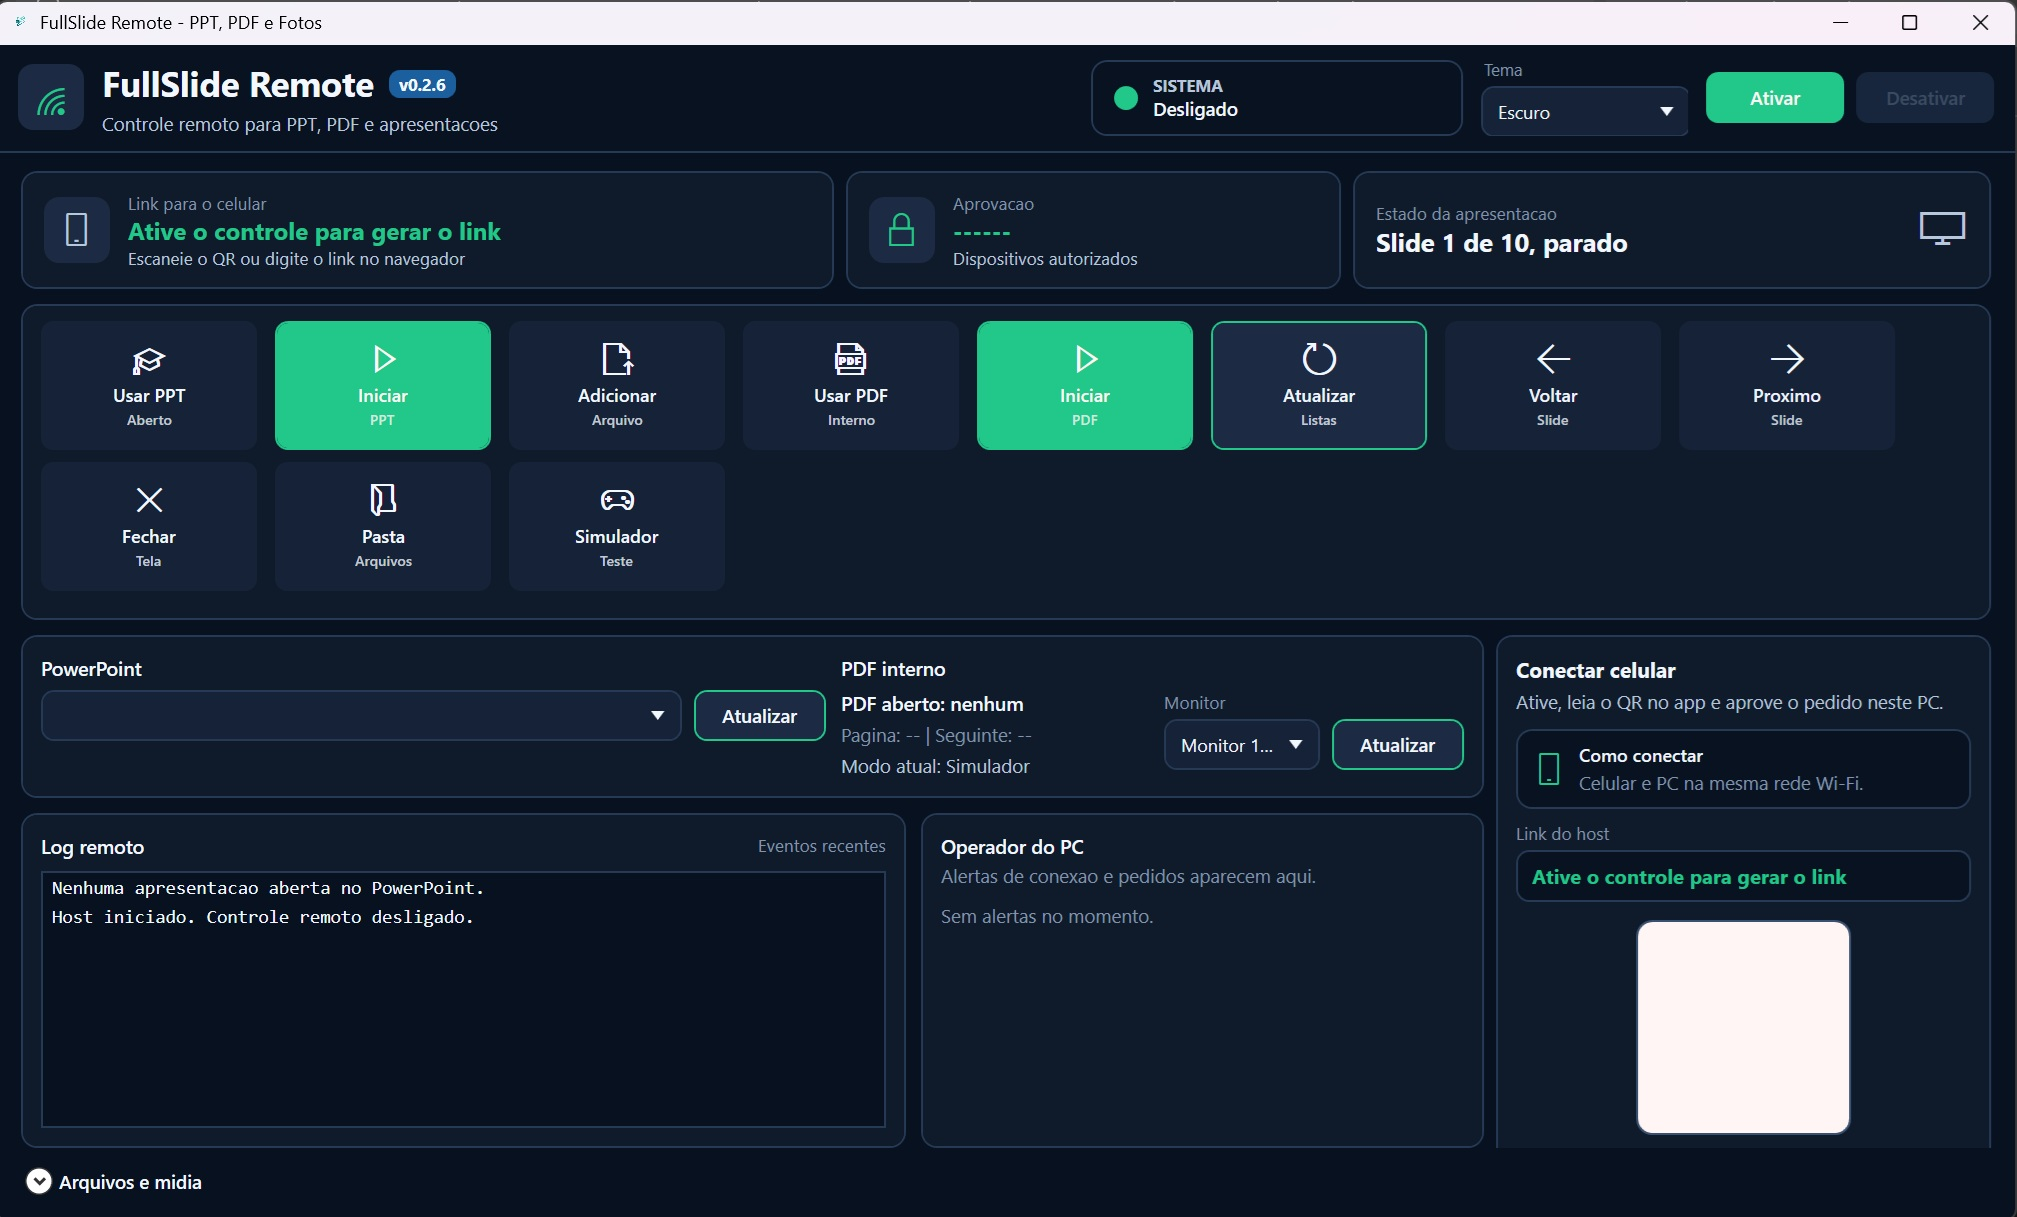
Task: Launch the Simulador Teste gamepad tile
Action: tap(617, 526)
